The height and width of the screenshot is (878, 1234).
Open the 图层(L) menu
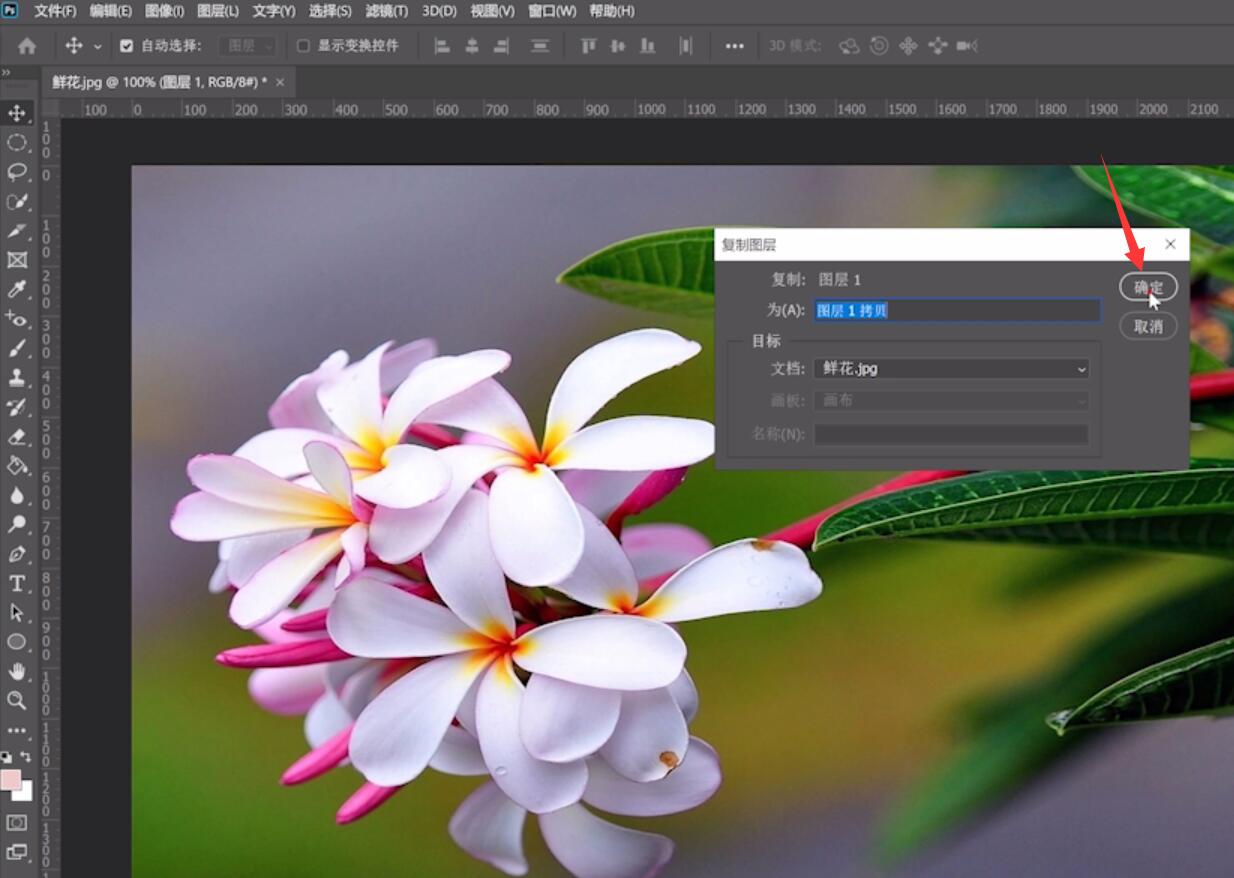(x=218, y=11)
